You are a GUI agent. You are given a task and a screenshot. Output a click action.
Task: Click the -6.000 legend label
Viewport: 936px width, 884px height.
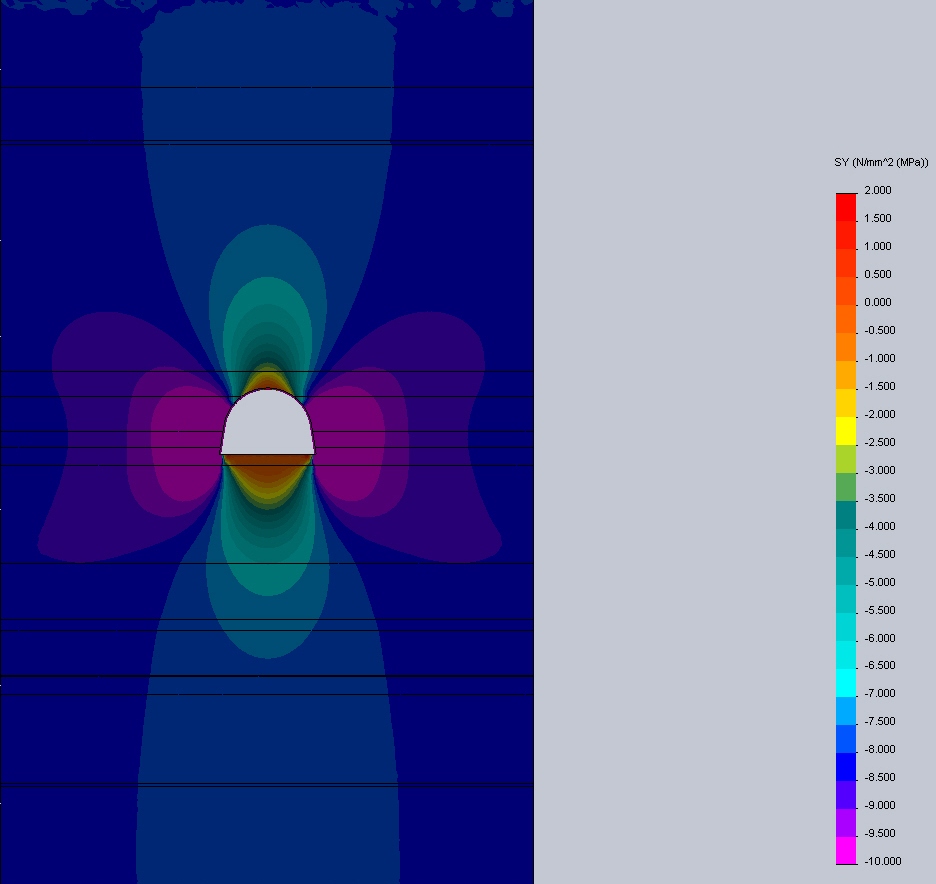pos(879,639)
